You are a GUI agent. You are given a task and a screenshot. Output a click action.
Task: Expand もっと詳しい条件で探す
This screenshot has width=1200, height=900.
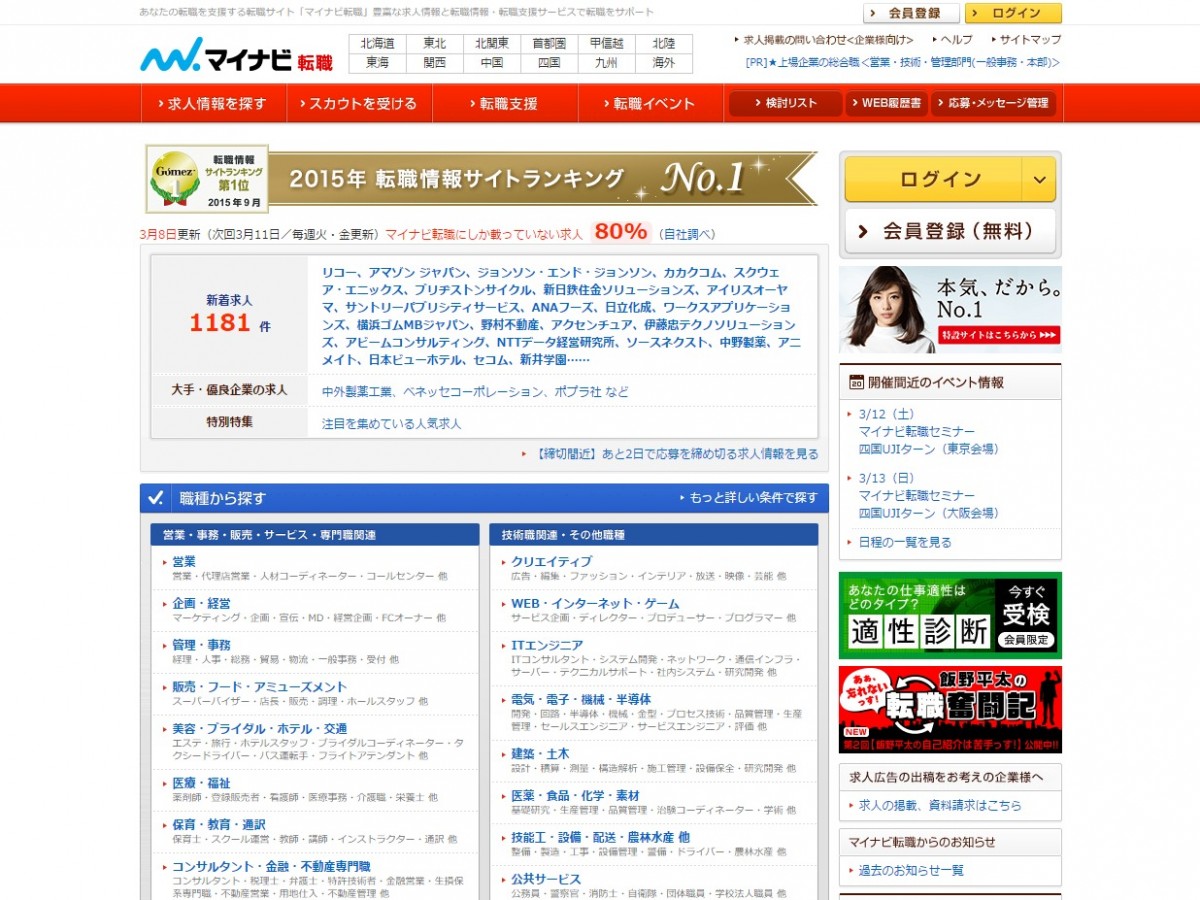[748, 498]
